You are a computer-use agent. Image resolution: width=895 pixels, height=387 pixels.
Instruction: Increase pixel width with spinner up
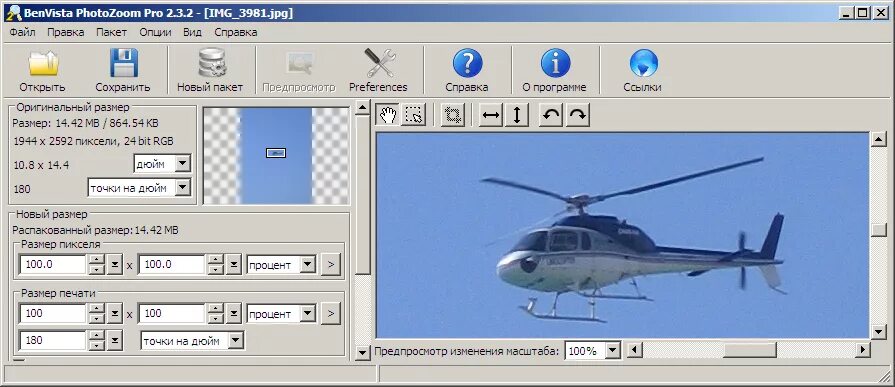point(98,260)
